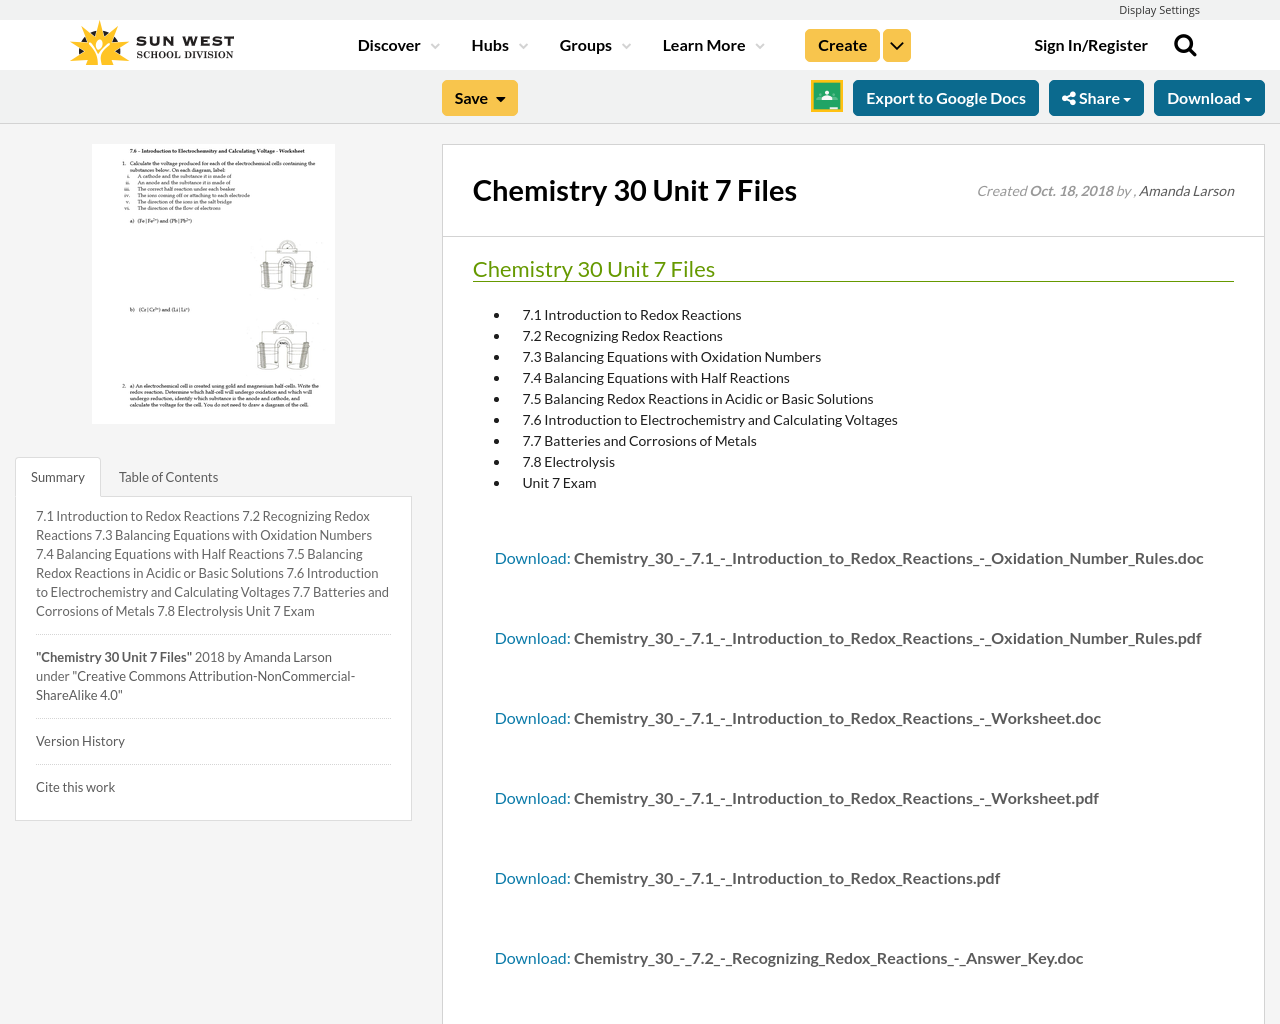
Task: Download 7.1 Redox Reactions Worksheet.doc
Action: tap(798, 718)
